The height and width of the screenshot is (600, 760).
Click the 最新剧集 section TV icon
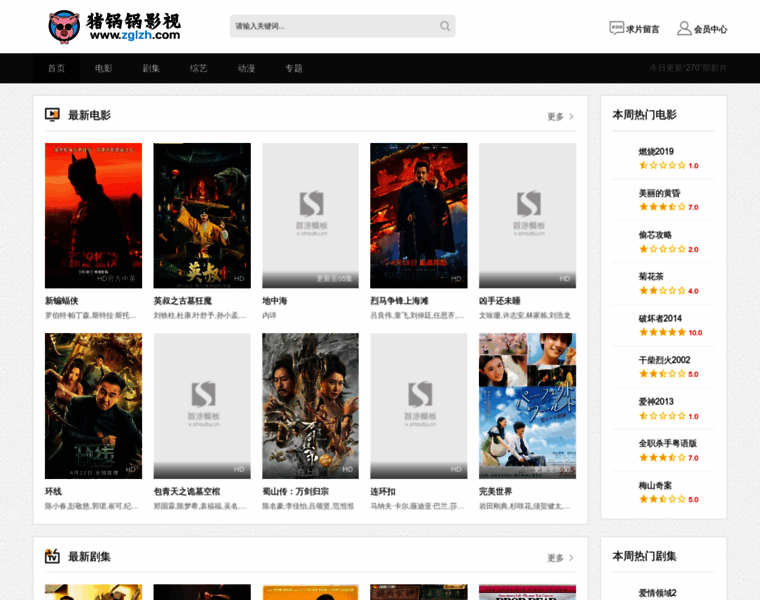pyautogui.click(x=53, y=556)
